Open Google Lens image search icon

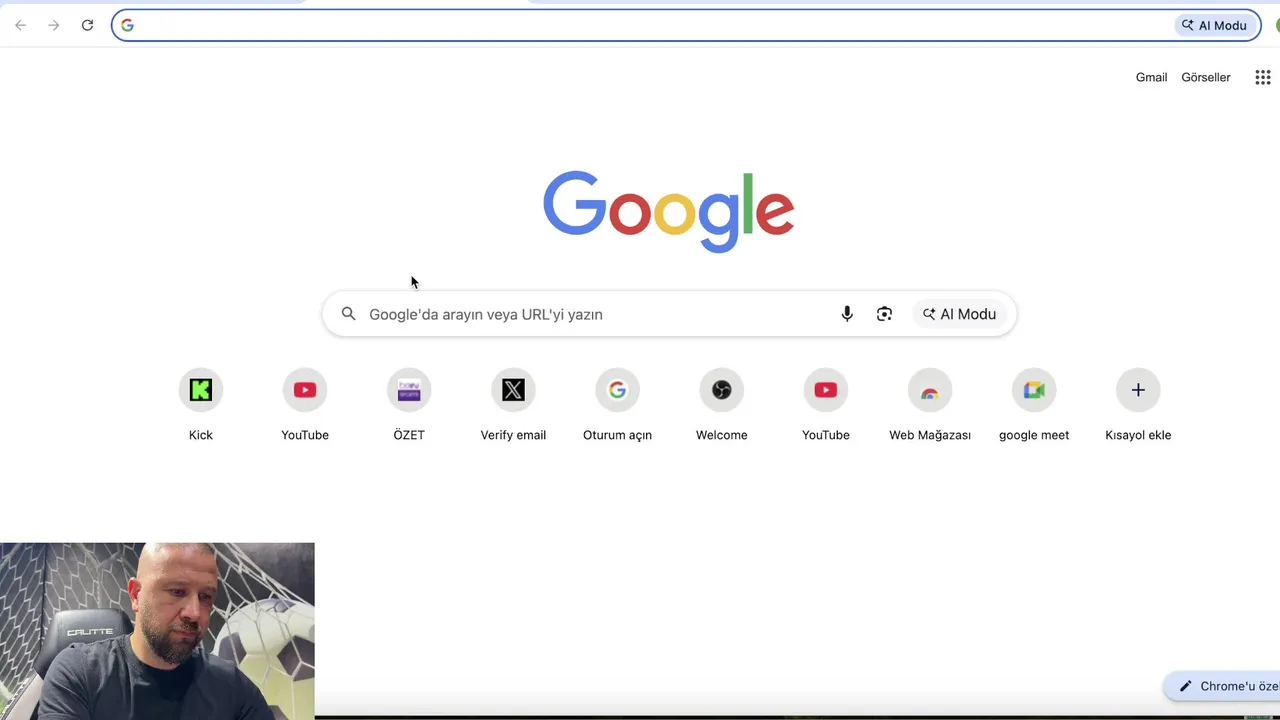click(x=884, y=314)
